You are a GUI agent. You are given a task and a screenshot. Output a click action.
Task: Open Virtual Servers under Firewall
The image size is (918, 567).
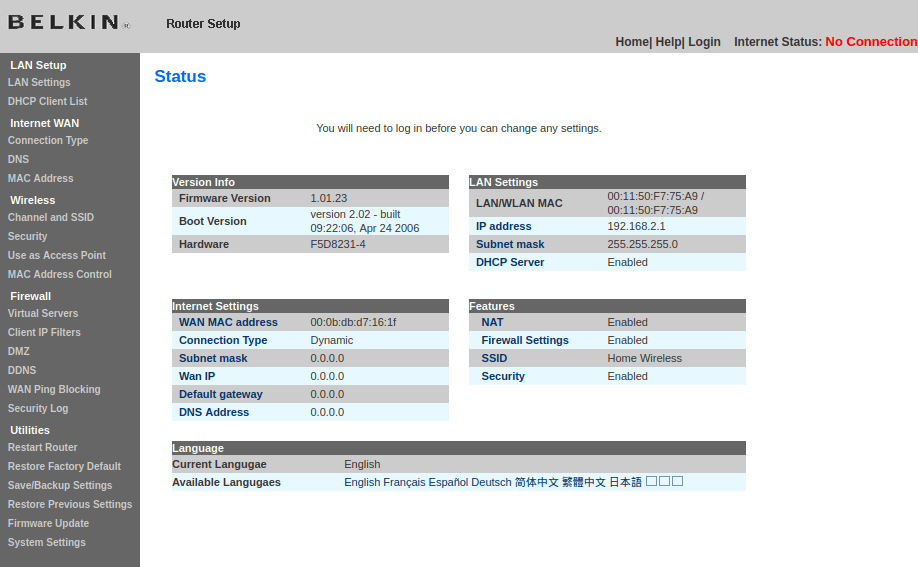43,314
